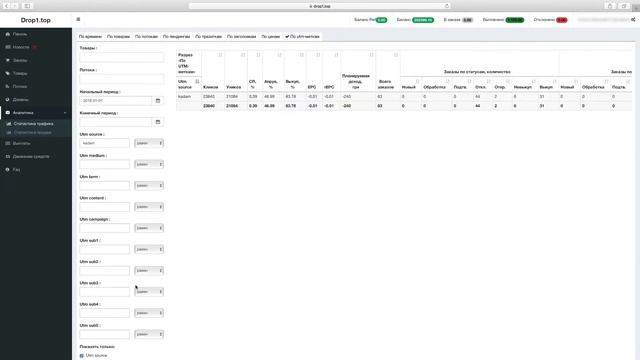Click the news icon beside Новости
The image size is (640, 360).
pyautogui.click(x=7, y=47)
